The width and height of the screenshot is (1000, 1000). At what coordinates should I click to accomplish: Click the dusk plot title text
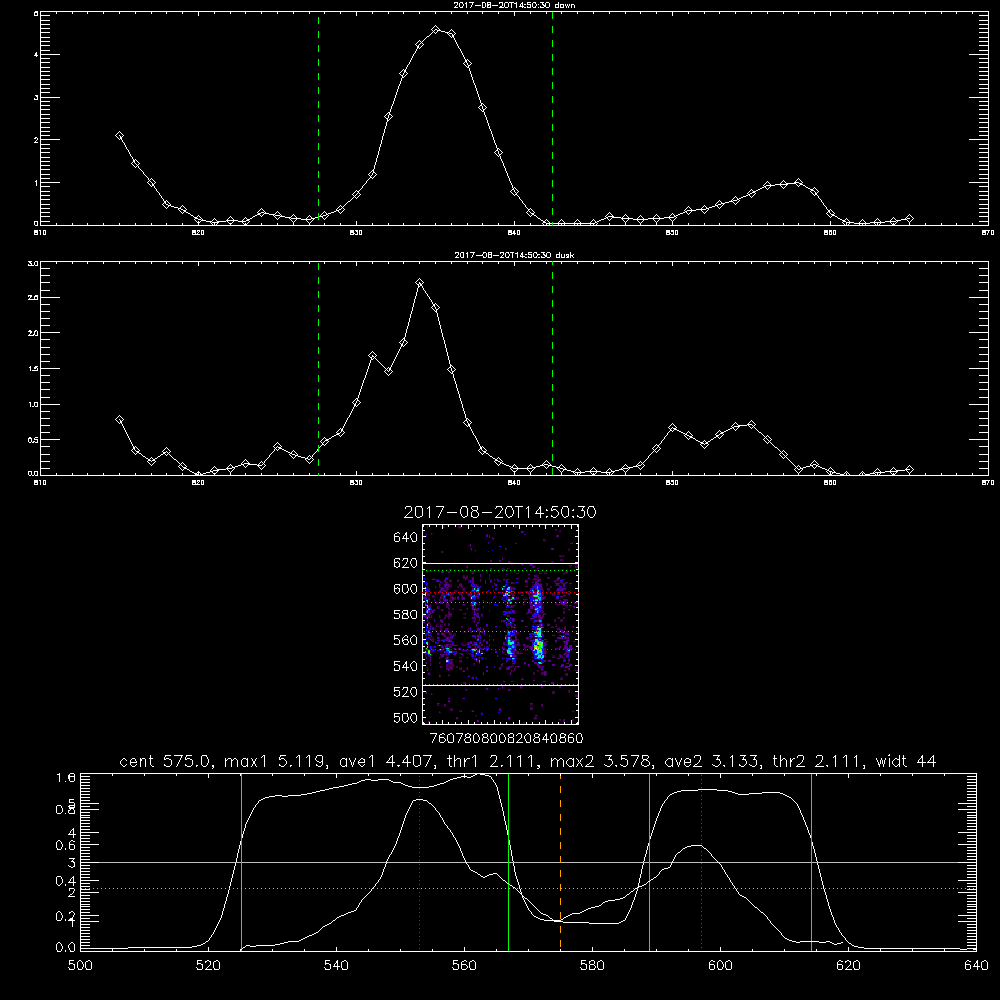point(513,255)
